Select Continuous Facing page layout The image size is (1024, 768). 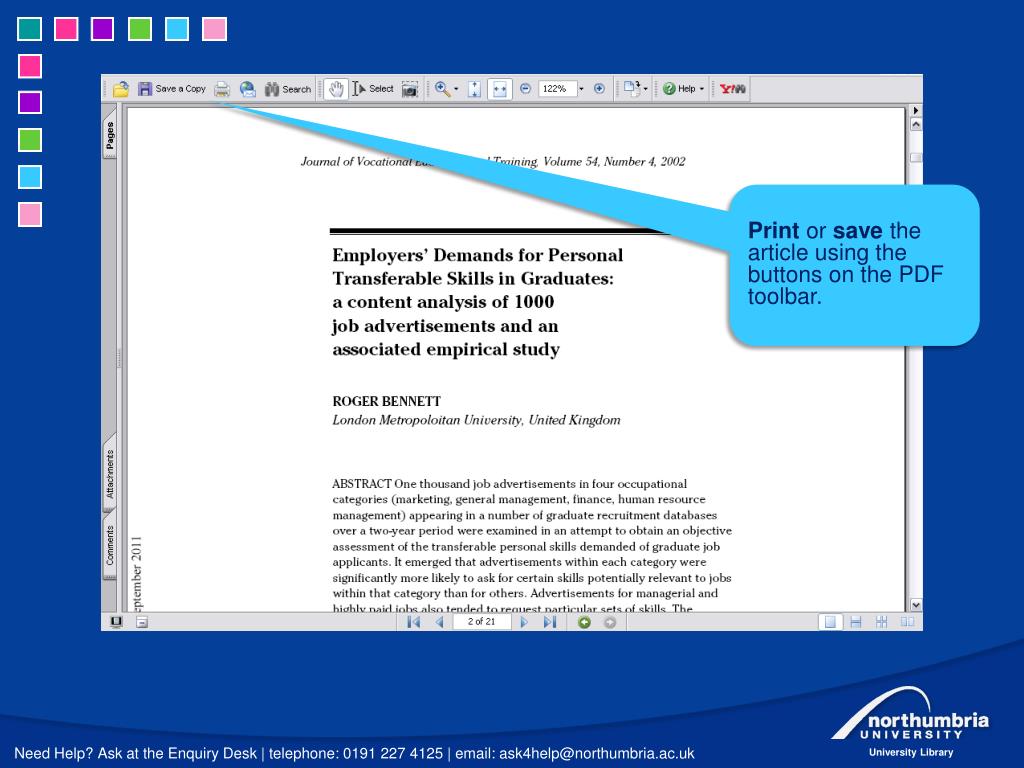click(x=882, y=622)
